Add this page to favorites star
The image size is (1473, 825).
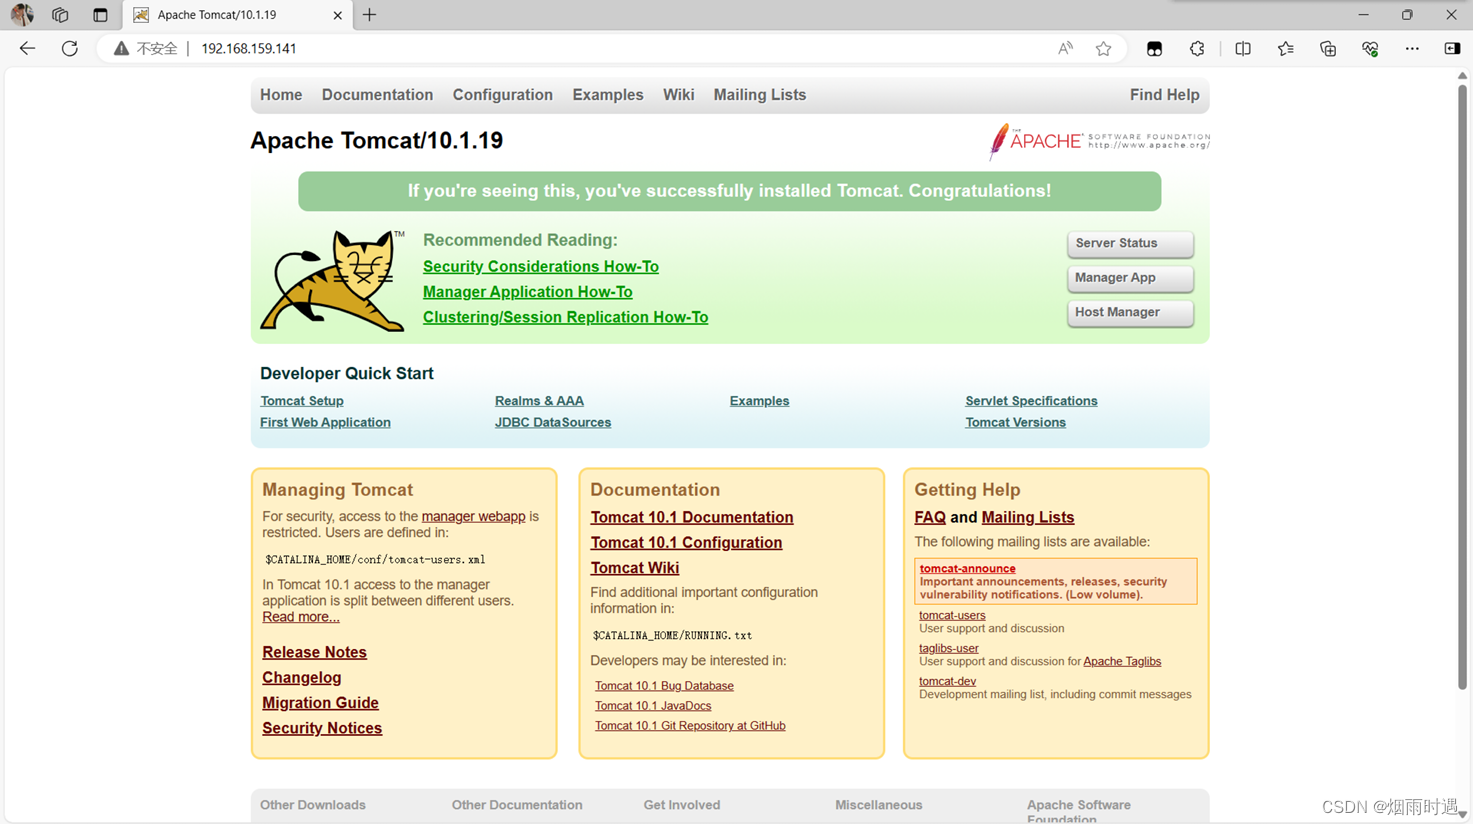1103,48
